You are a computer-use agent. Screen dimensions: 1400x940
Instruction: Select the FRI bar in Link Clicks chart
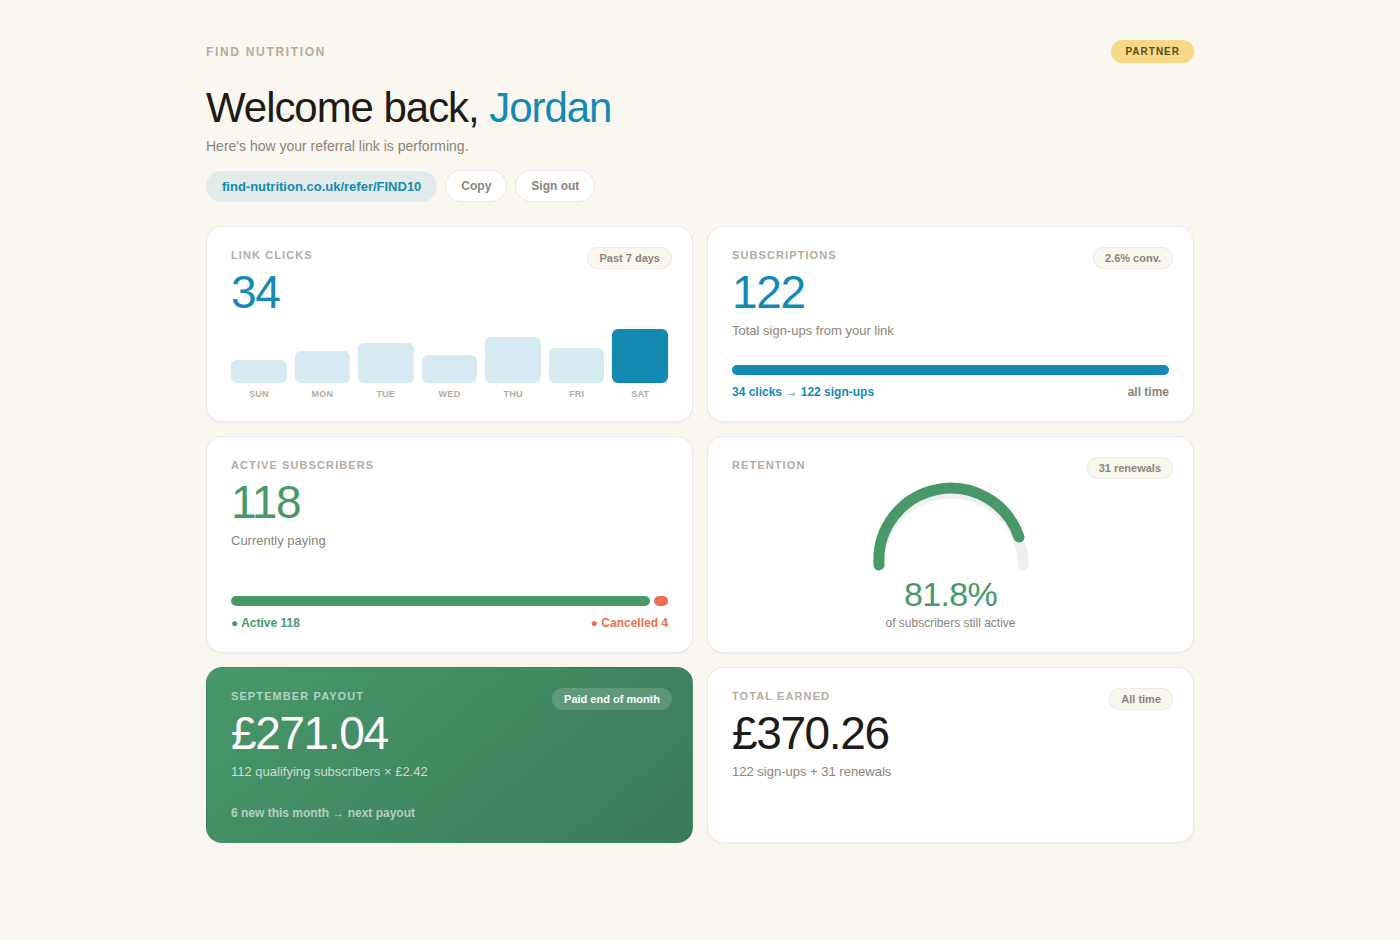point(576,365)
